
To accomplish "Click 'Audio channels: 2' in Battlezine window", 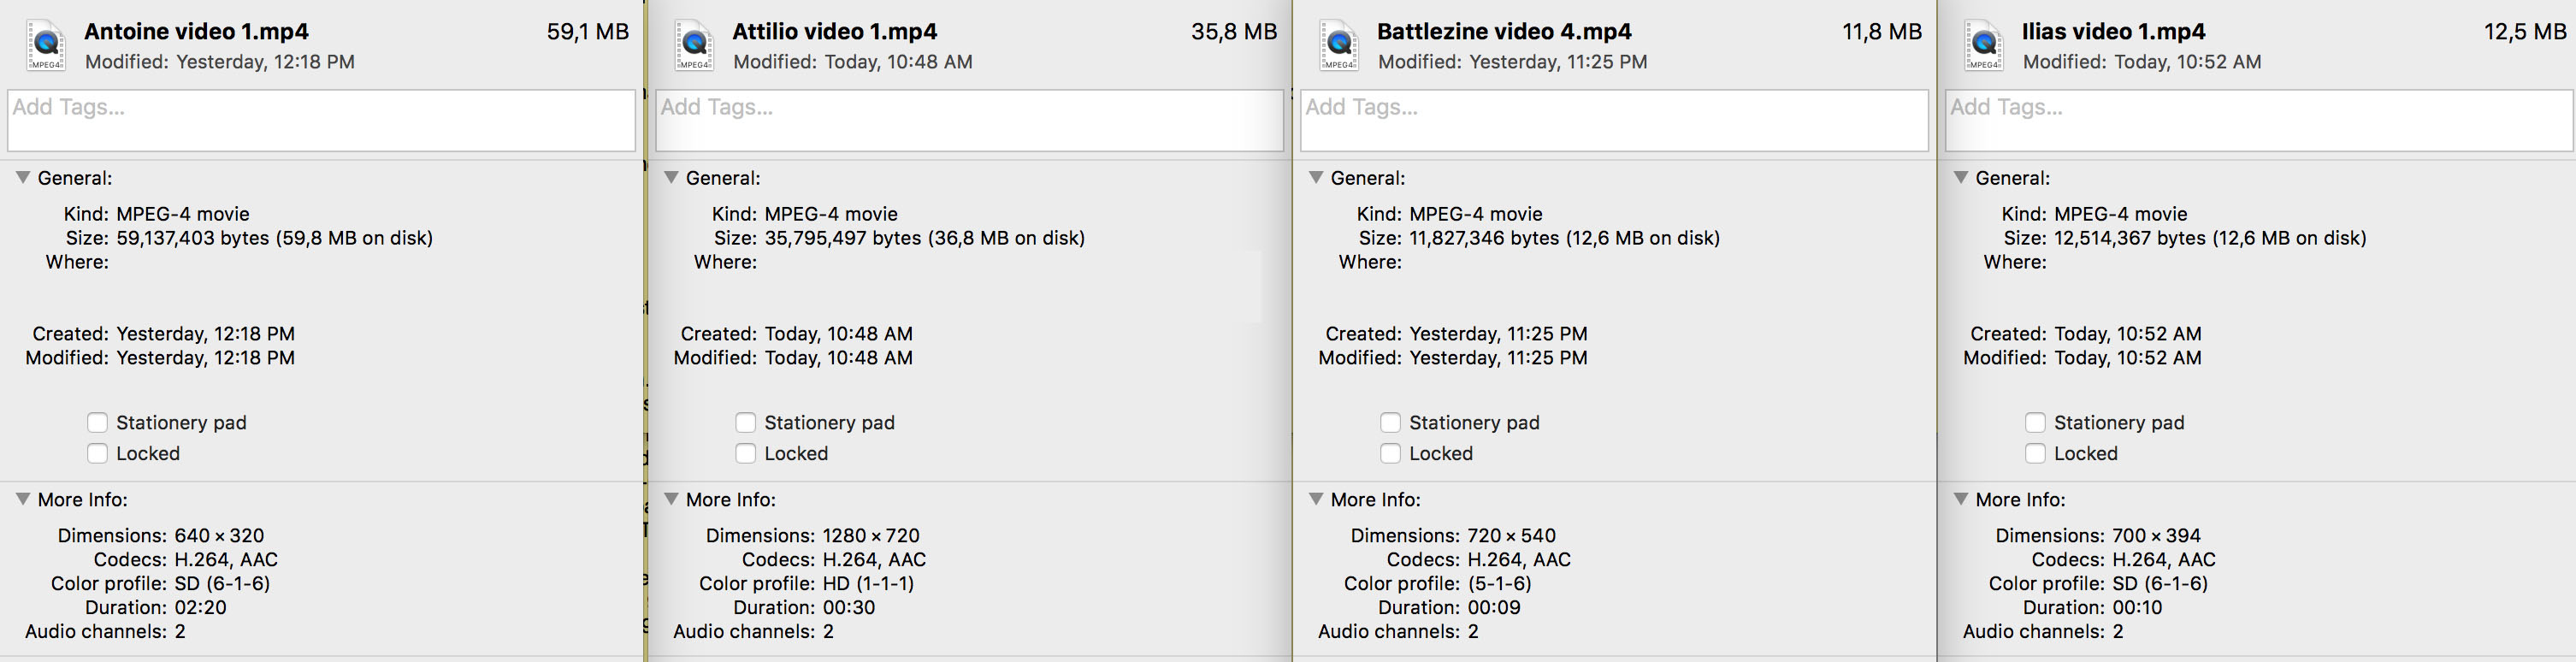I will click(1398, 632).
